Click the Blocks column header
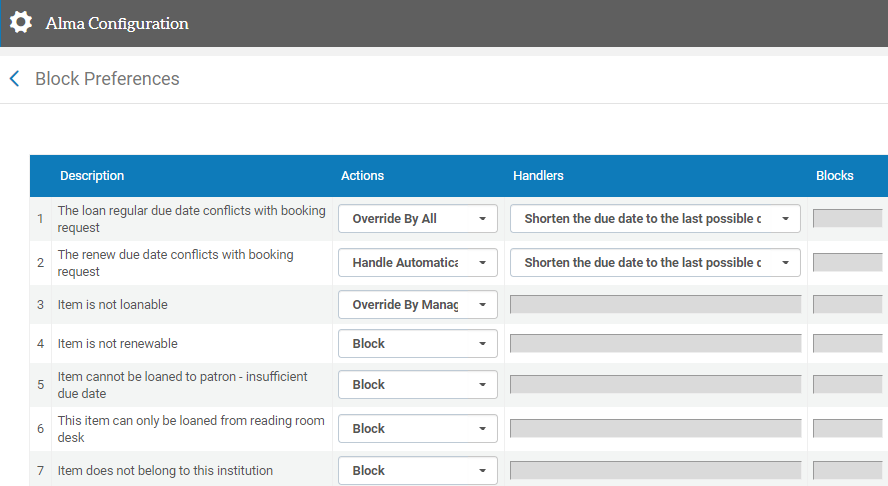 pyautogui.click(x=835, y=176)
